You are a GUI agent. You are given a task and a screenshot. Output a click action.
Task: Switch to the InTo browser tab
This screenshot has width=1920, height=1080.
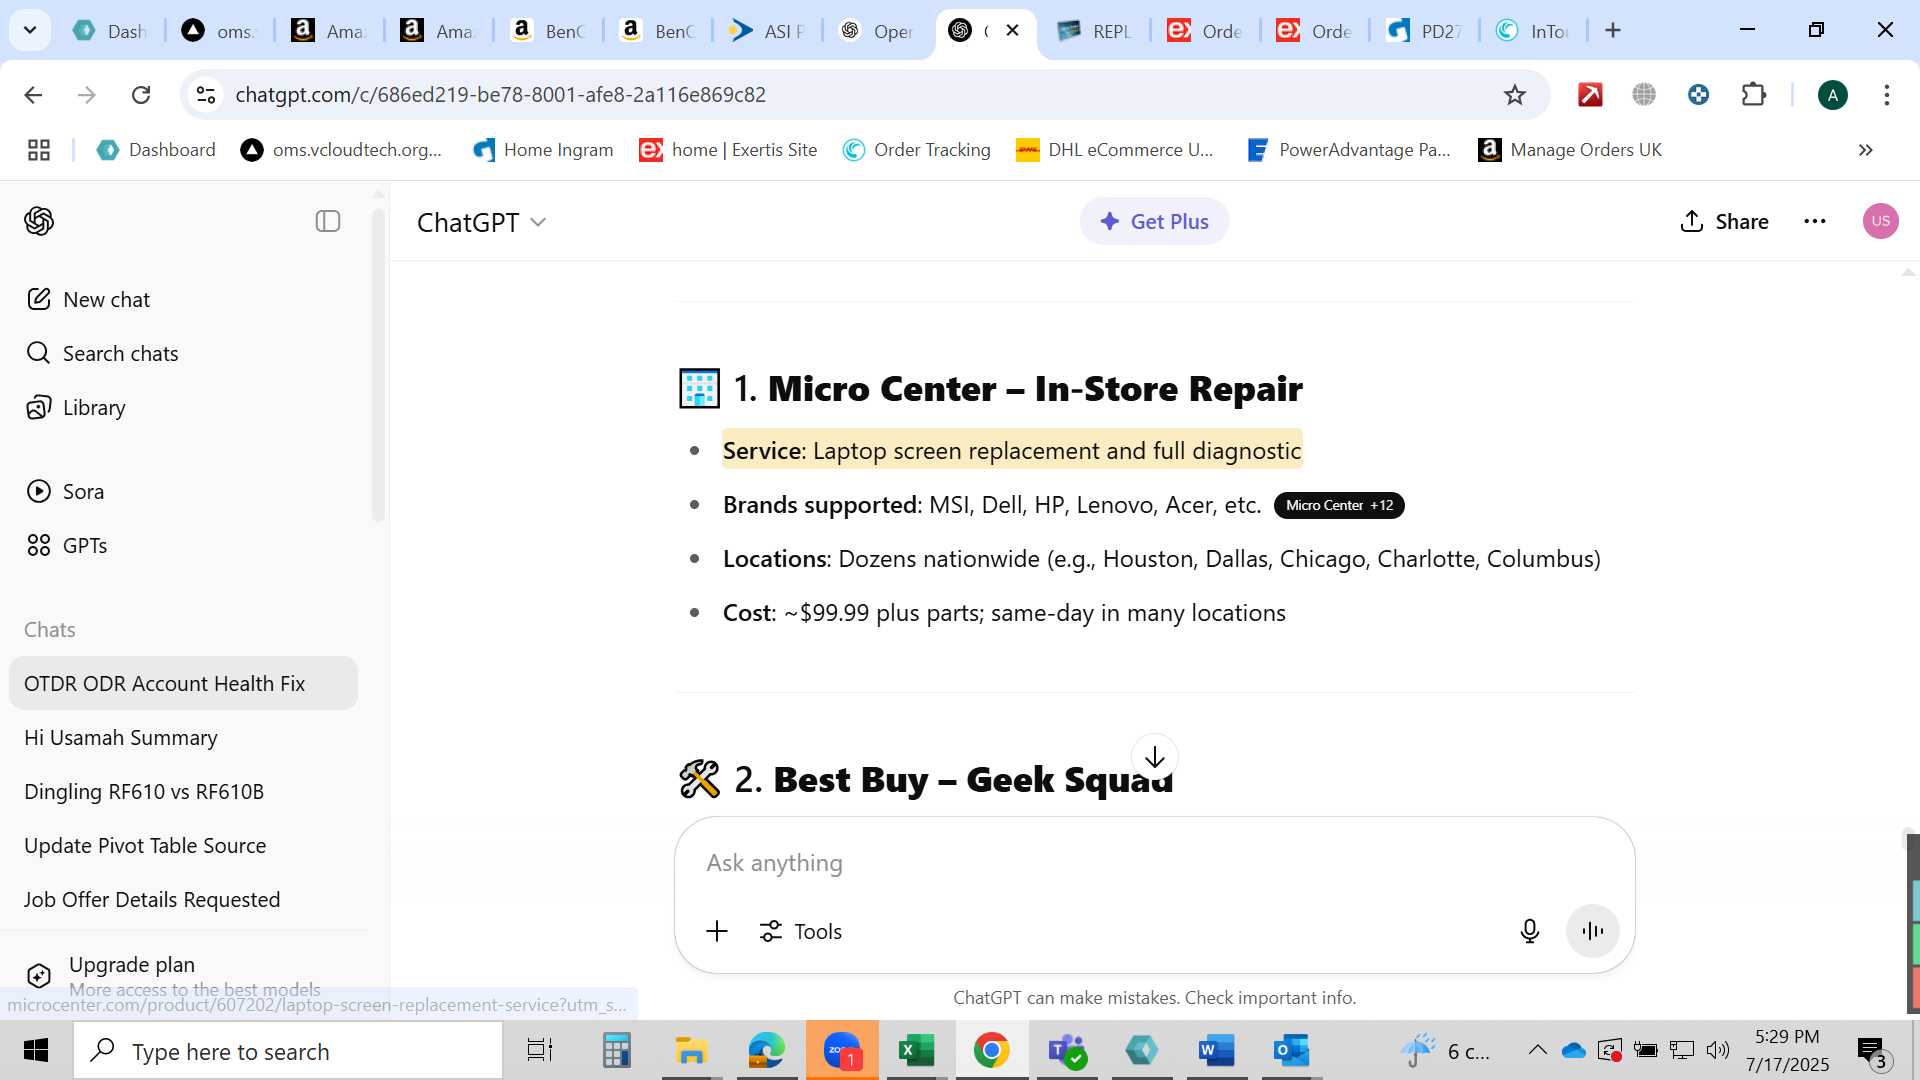pyautogui.click(x=1533, y=31)
